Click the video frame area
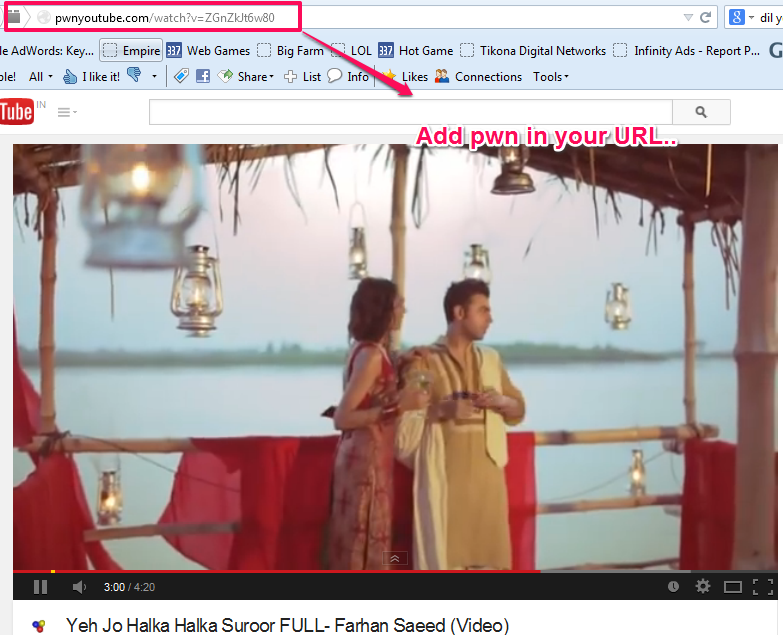This screenshot has width=783, height=635. [395, 356]
